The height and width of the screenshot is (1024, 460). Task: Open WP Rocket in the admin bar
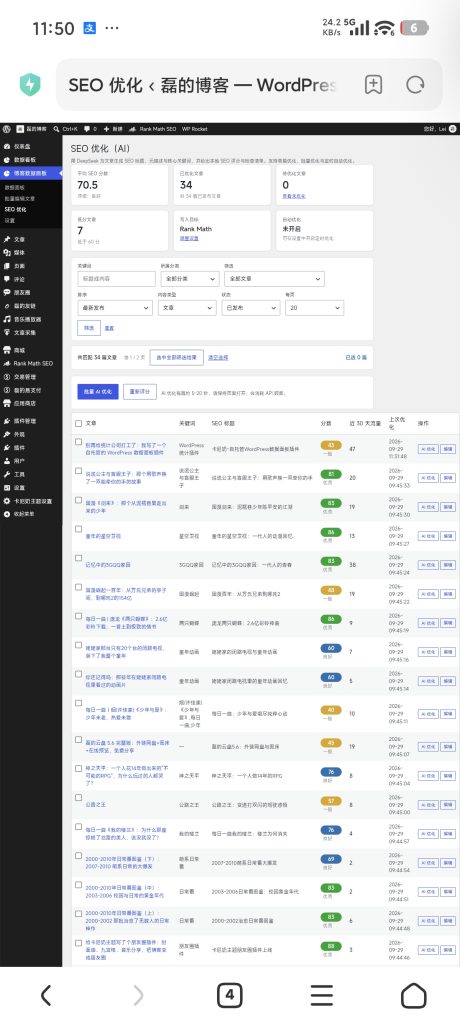click(194, 129)
